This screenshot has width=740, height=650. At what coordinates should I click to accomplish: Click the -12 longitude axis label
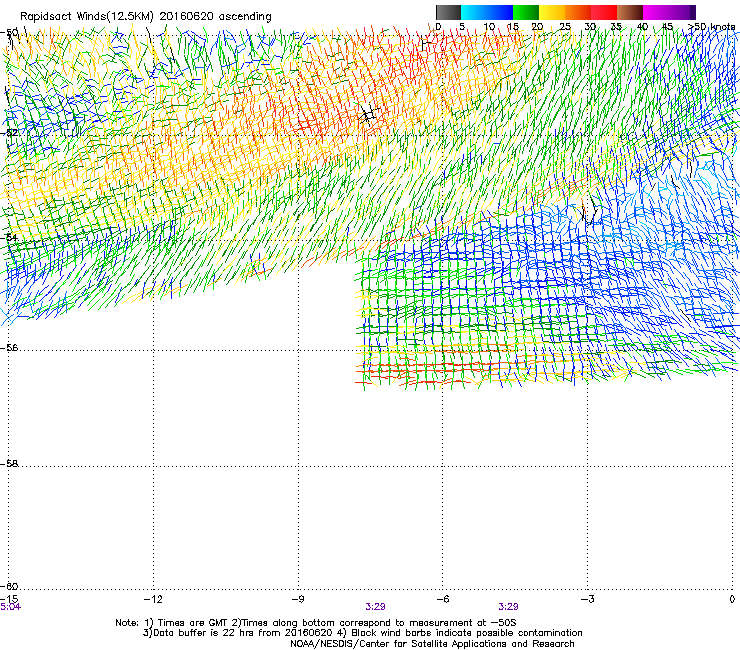pyautogui.click(x=153, y=599)
